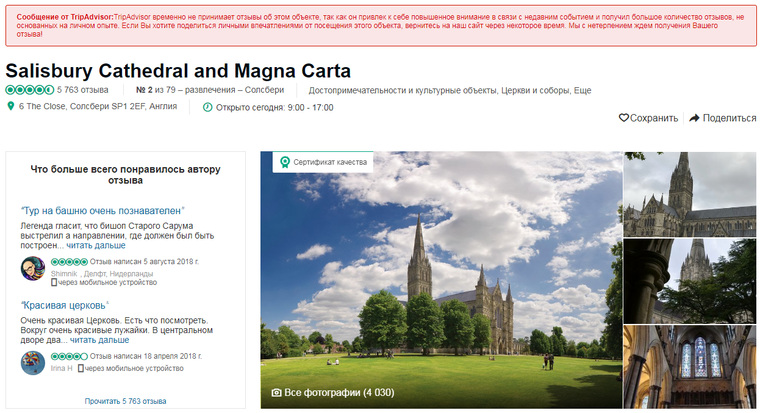The image size is (760, 413).
Task: Click heading Что больше всего понравилось автору отзыва
Action: click(x=126, y=175)
